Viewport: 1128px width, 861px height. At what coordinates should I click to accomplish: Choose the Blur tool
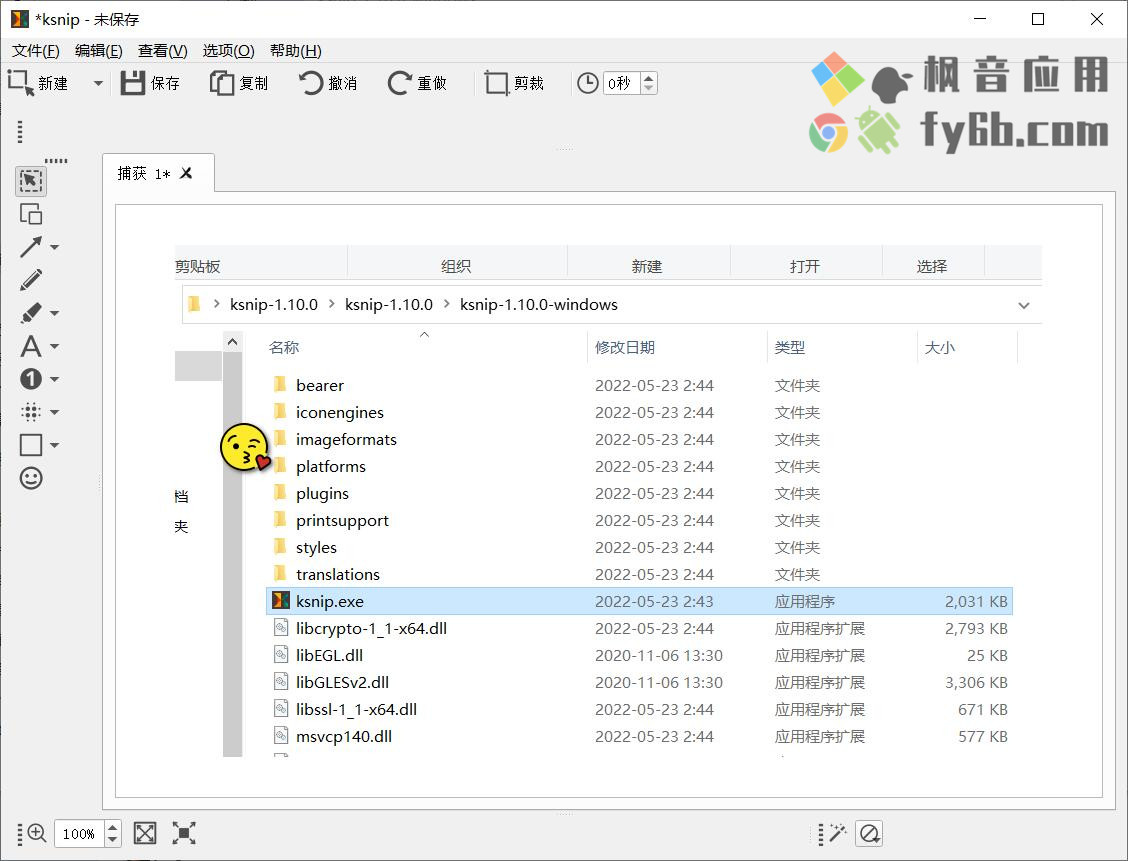click(31, 412)
